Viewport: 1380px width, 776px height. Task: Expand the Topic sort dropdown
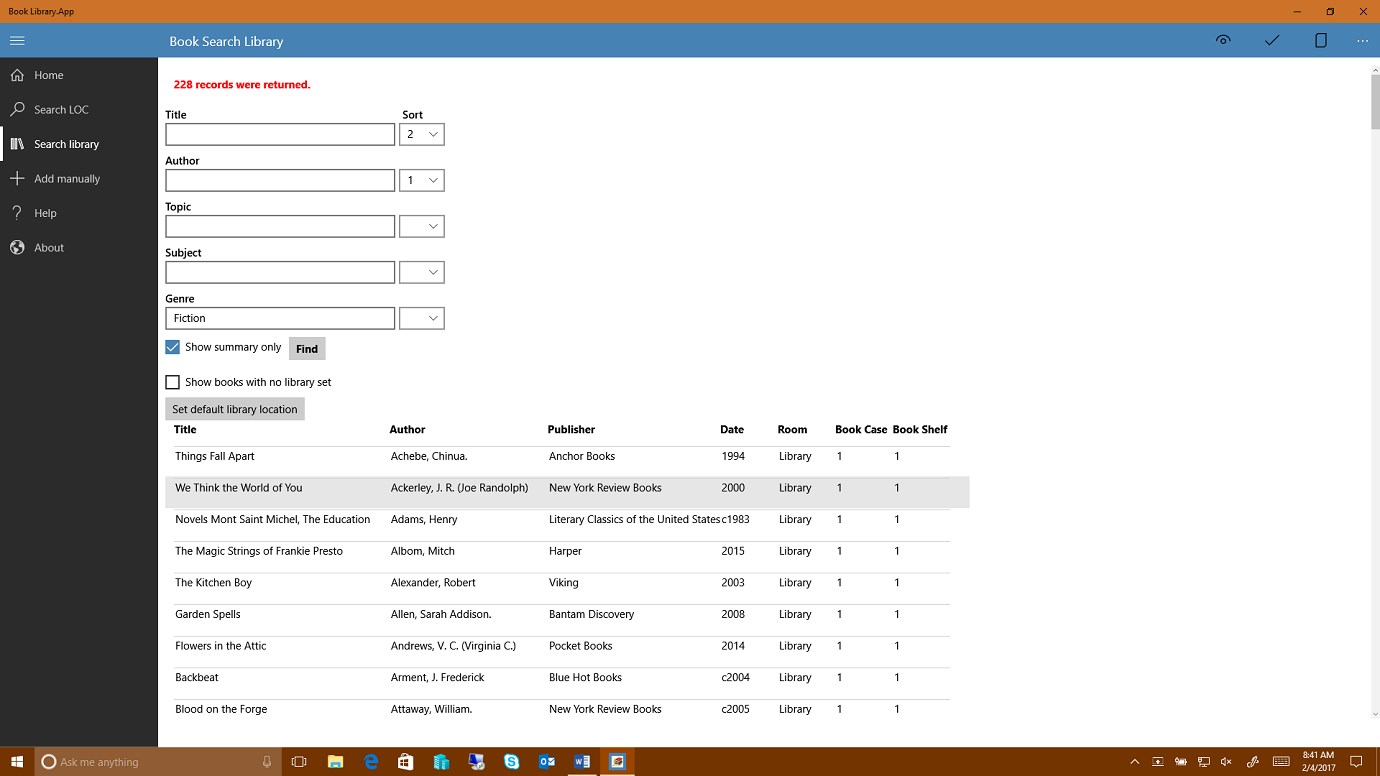422,226
